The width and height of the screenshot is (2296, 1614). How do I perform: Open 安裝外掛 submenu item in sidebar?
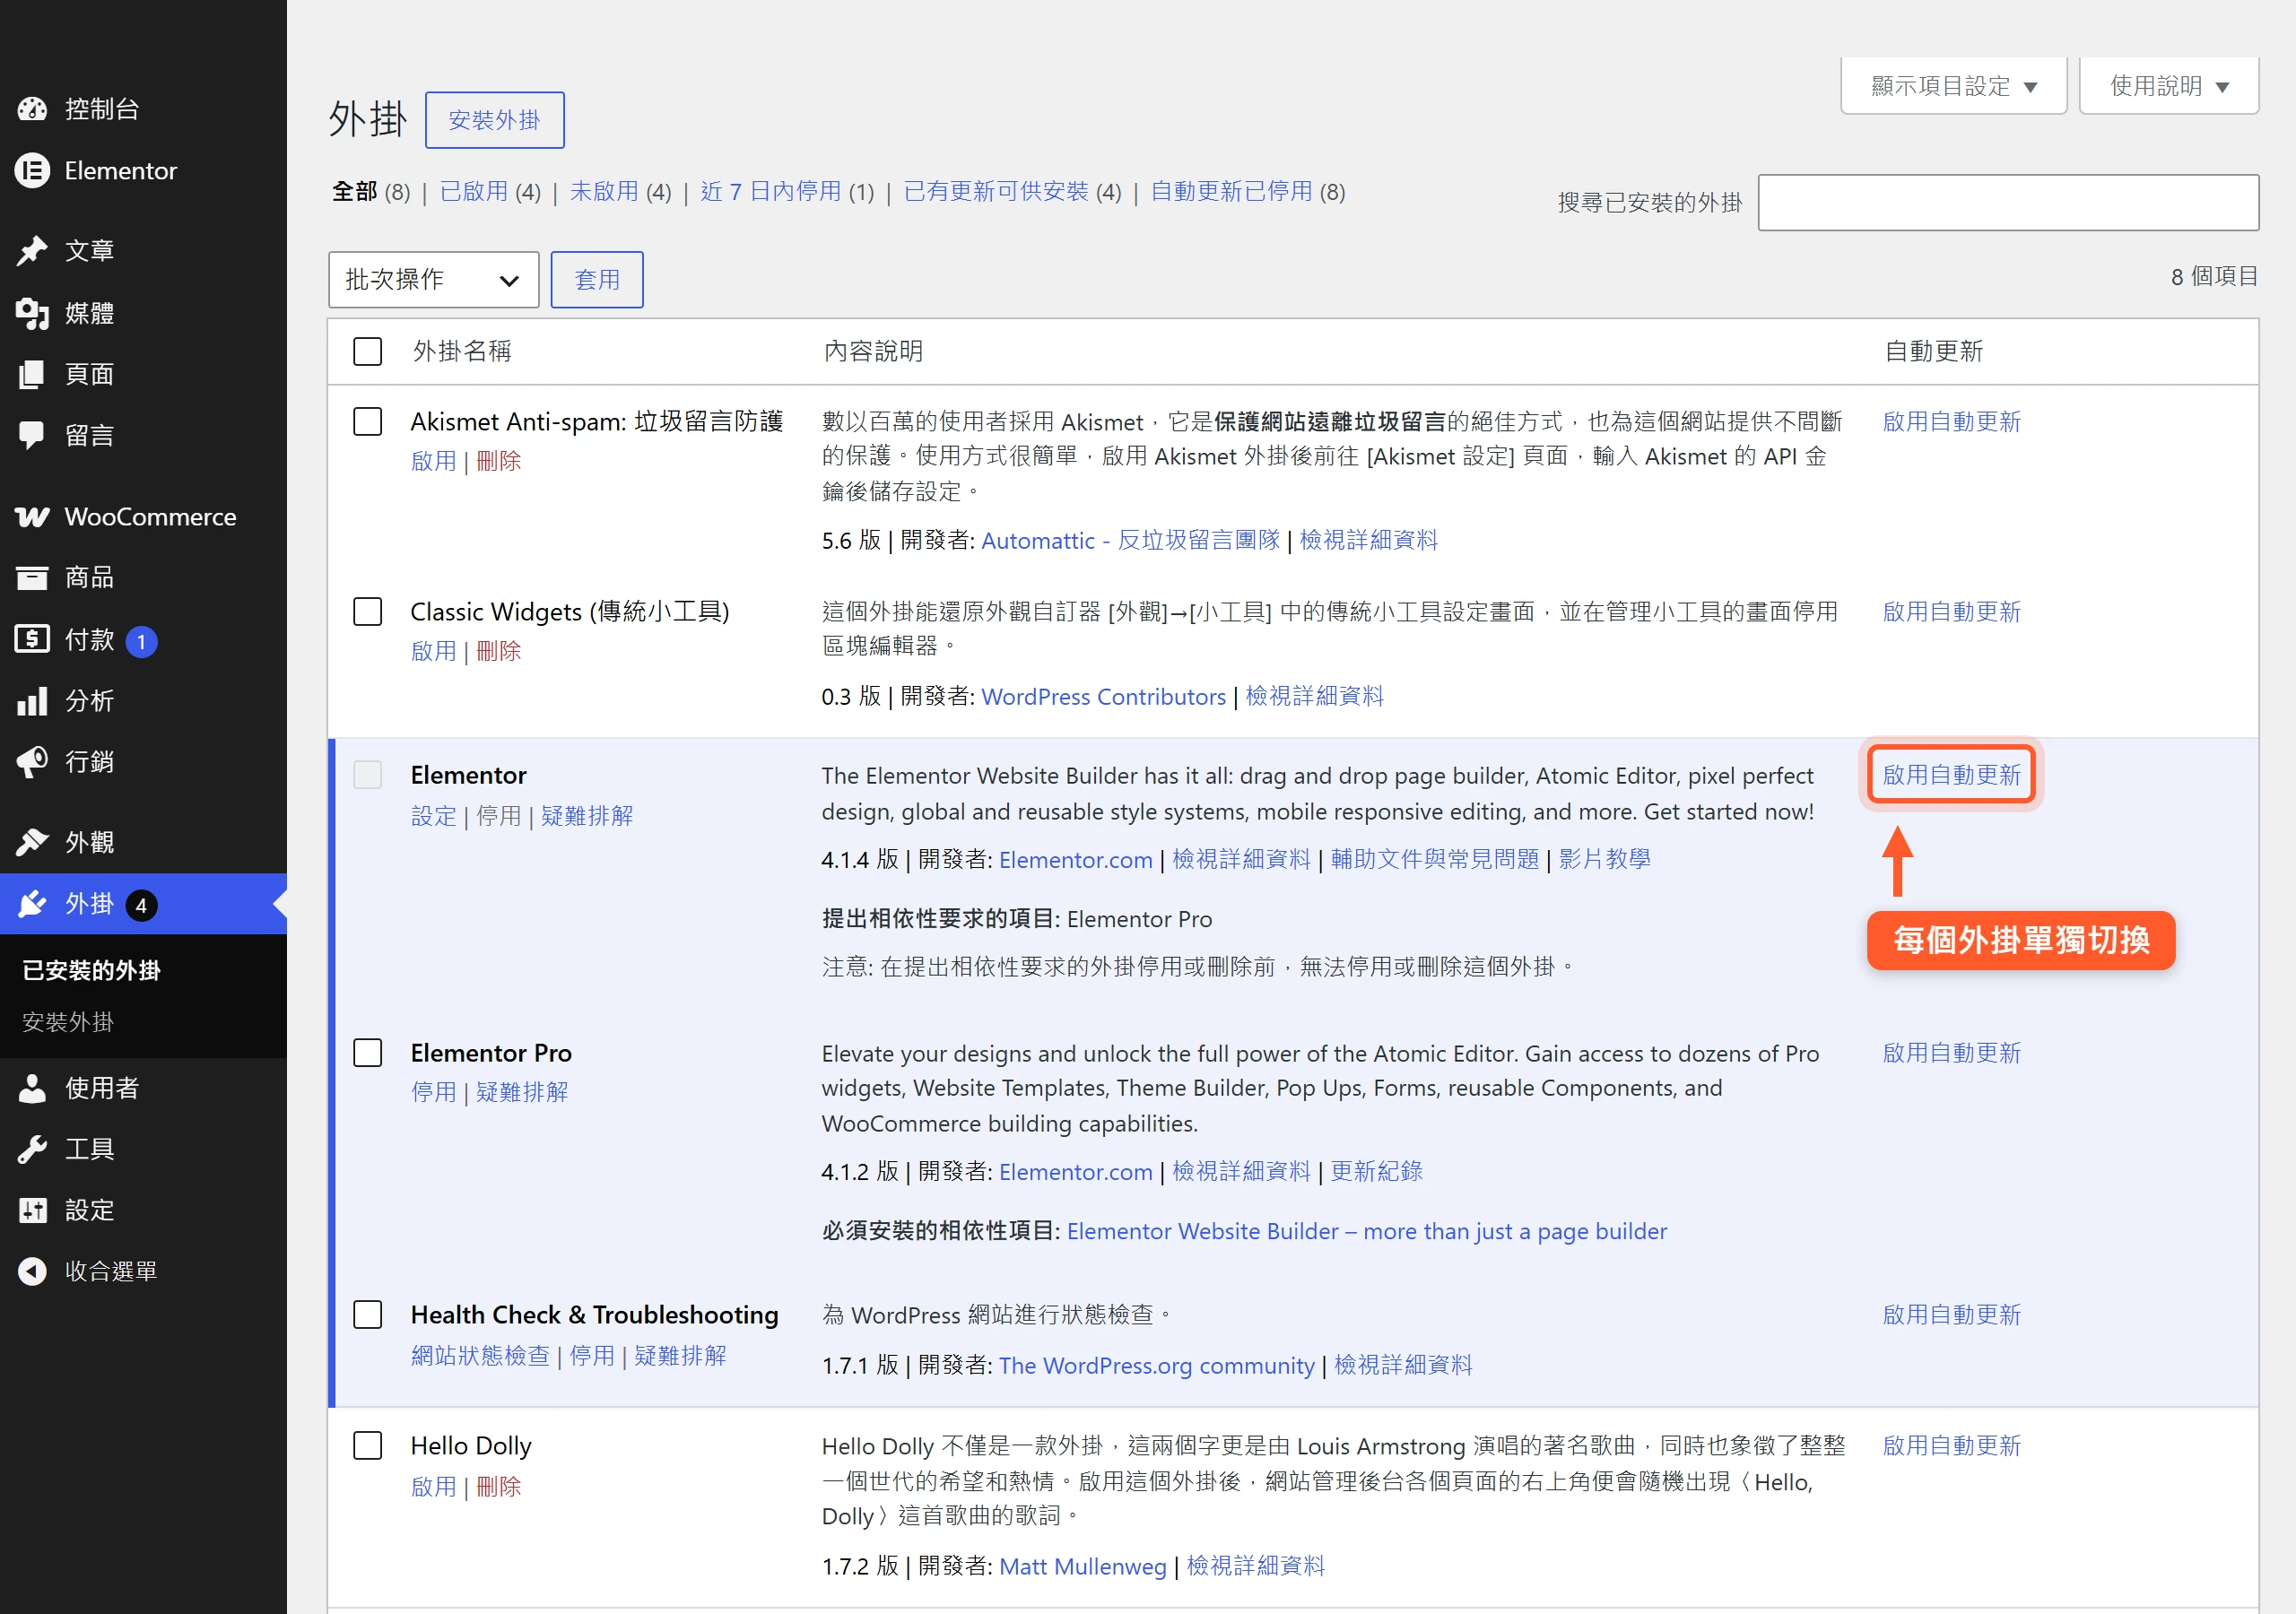(68, 1022)
